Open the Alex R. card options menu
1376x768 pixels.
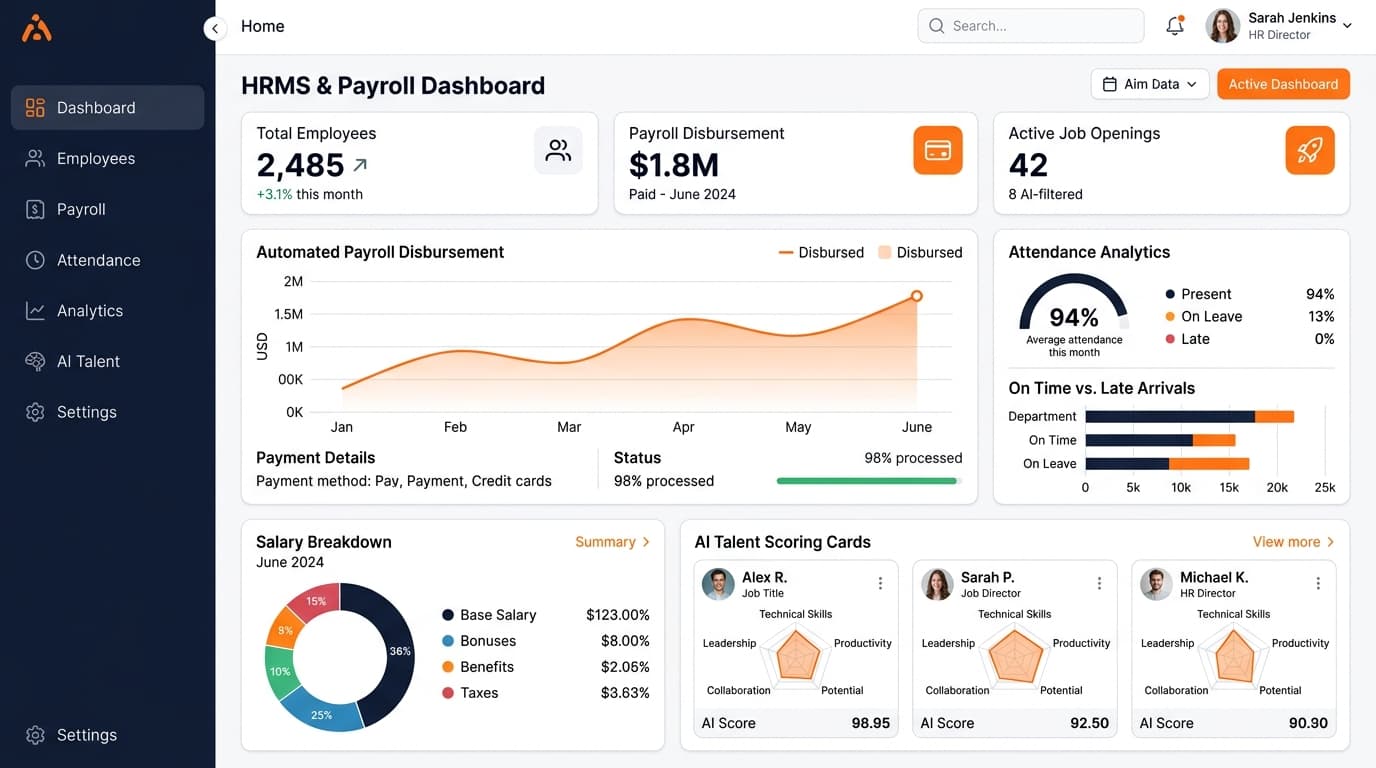click(x=880, y=583)
